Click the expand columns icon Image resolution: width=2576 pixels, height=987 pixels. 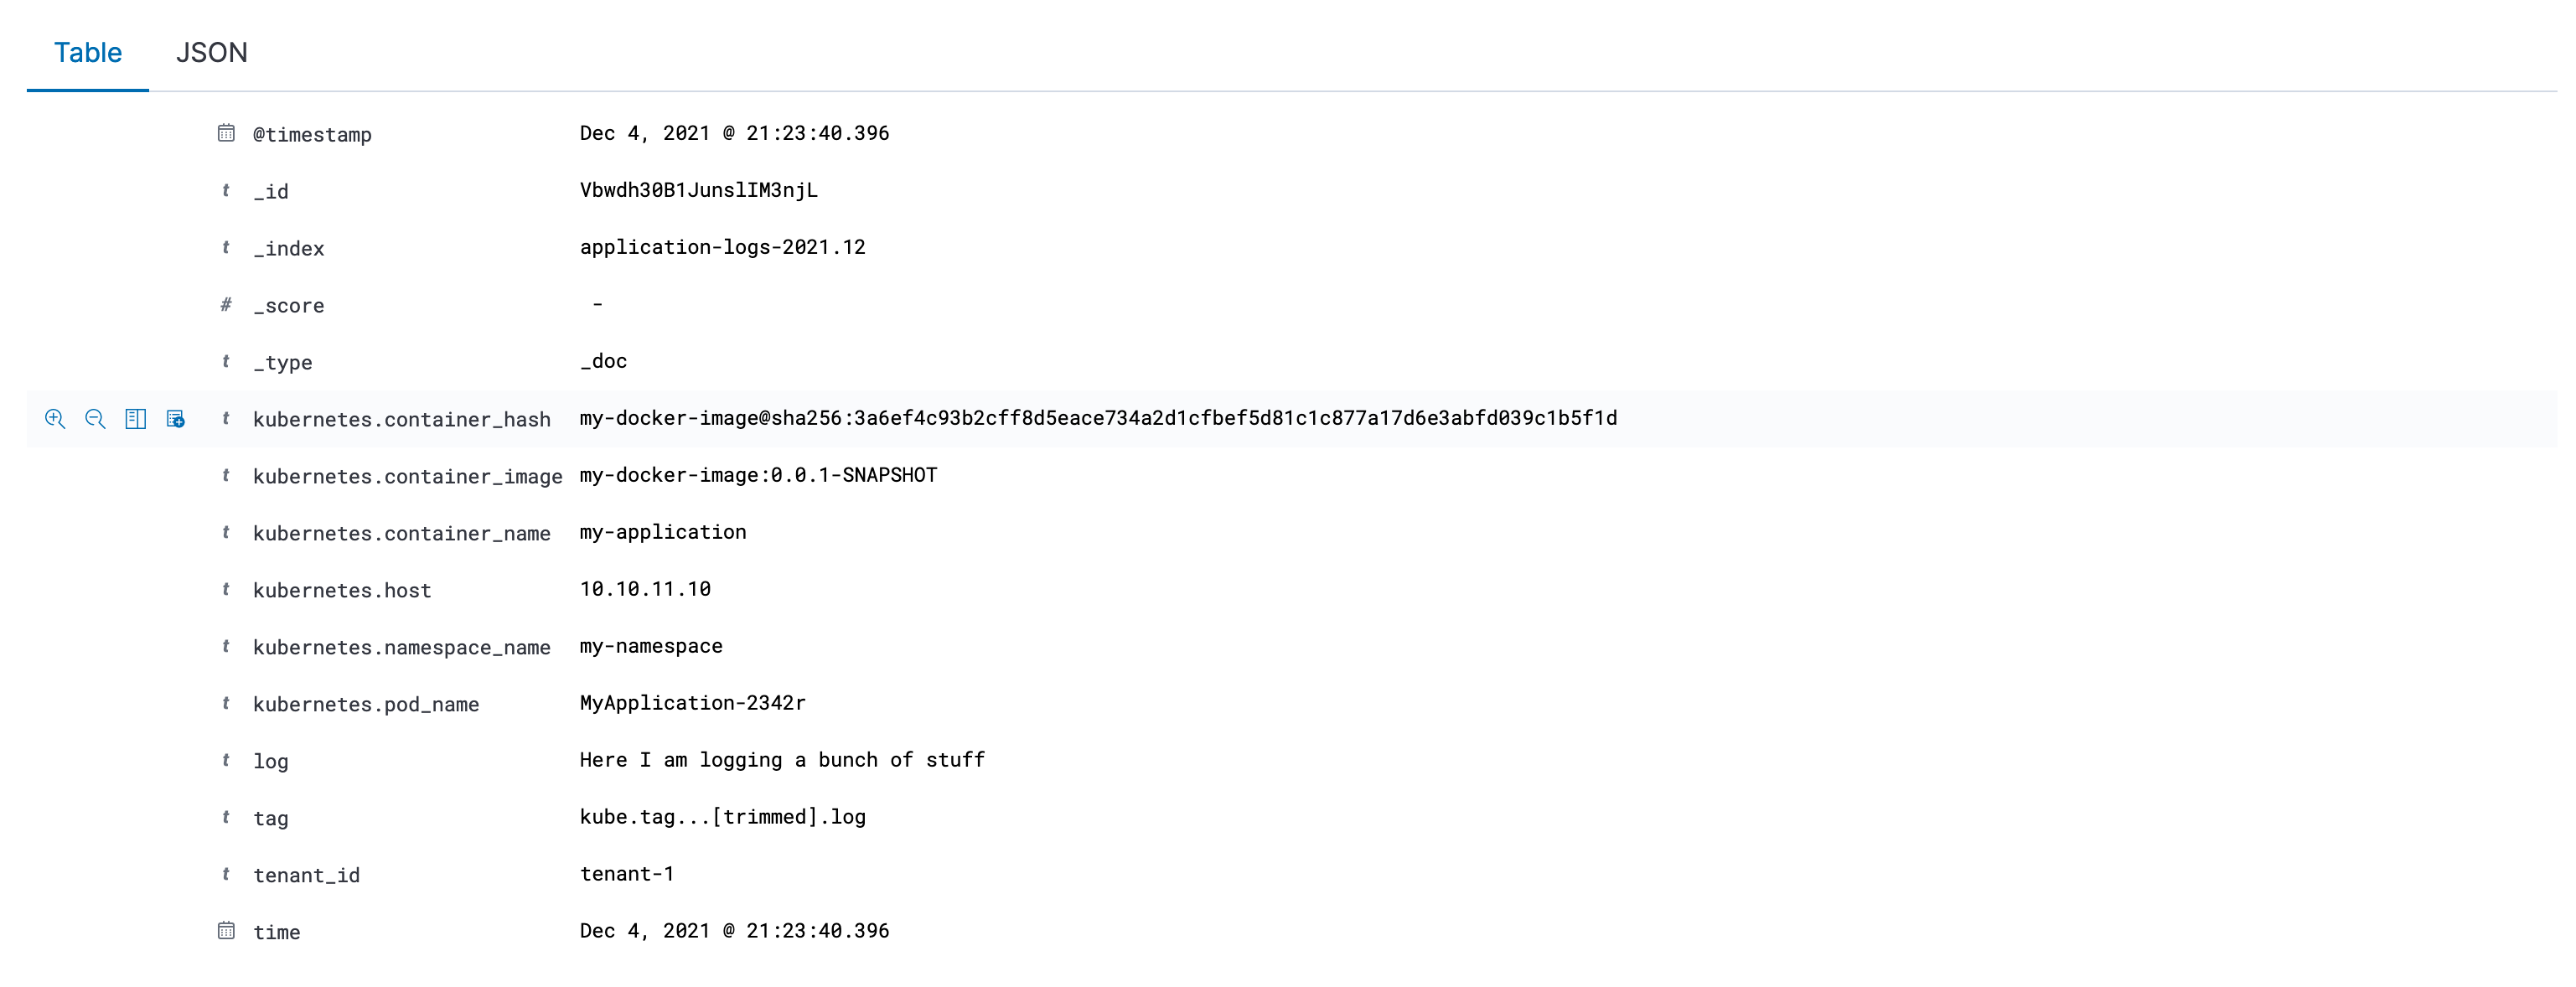[x=135, y=417]
